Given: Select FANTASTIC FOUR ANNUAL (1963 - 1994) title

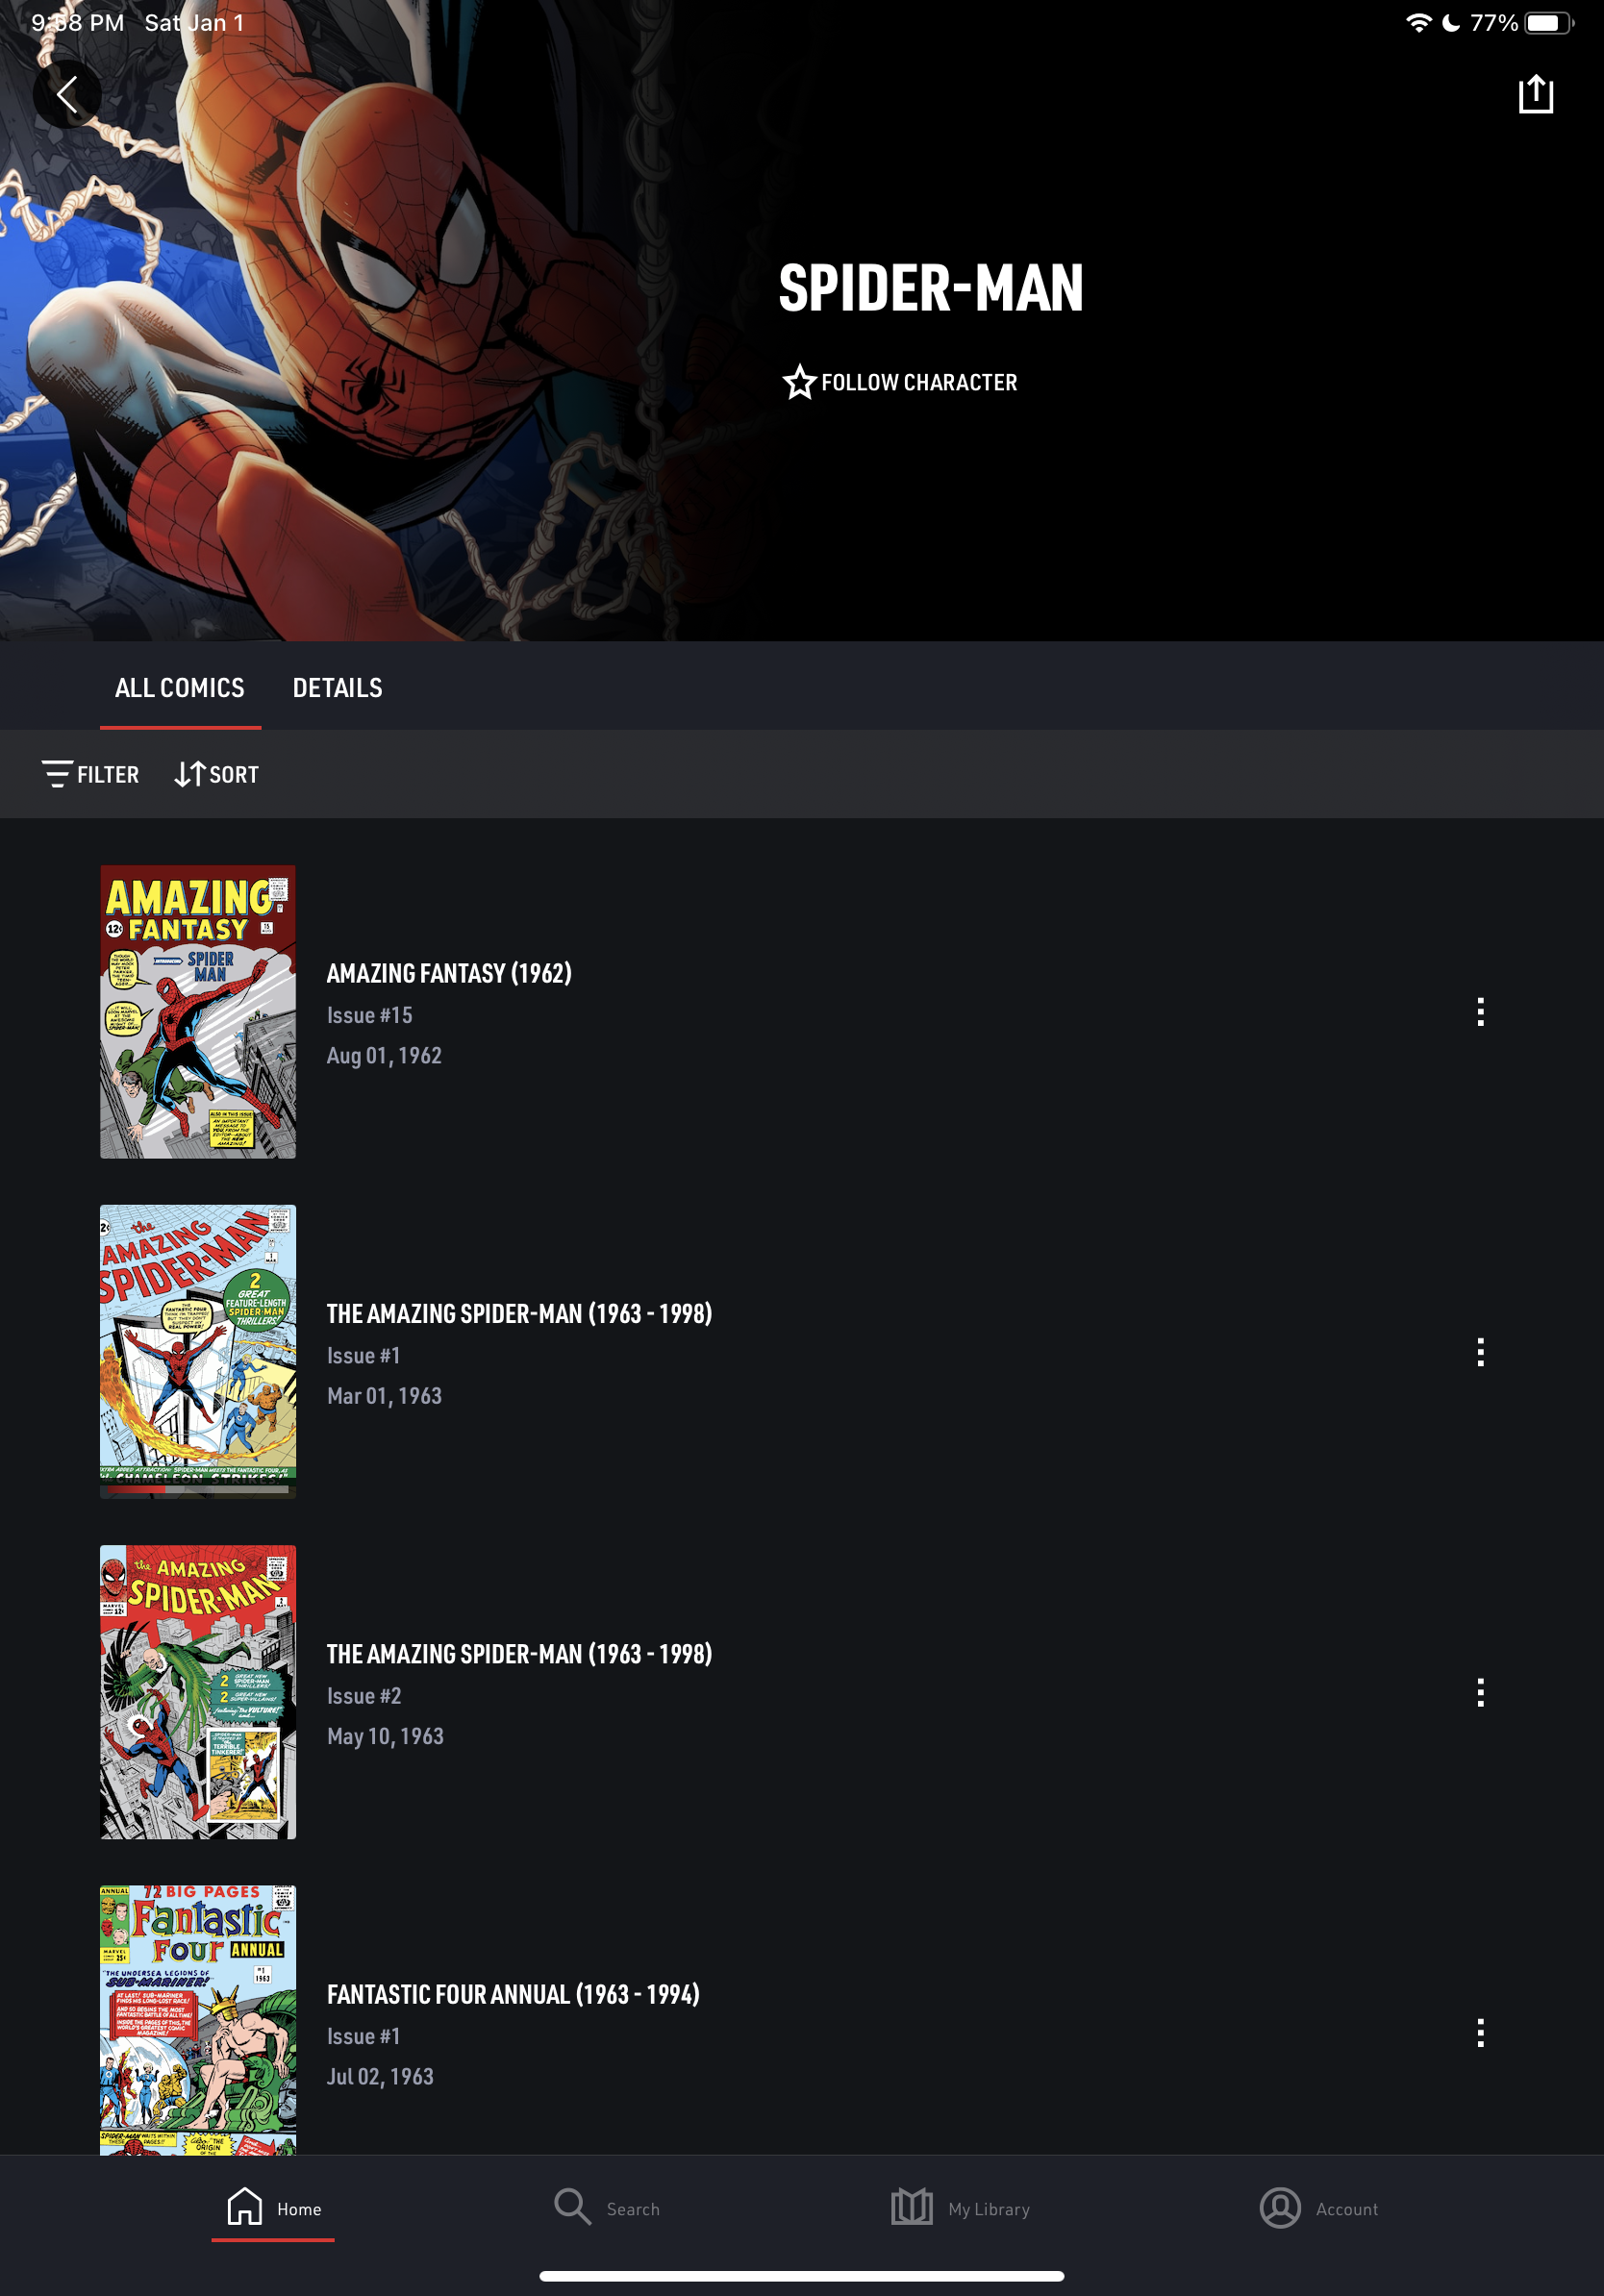Looking at the screenshot, I should click(513, 1994).
